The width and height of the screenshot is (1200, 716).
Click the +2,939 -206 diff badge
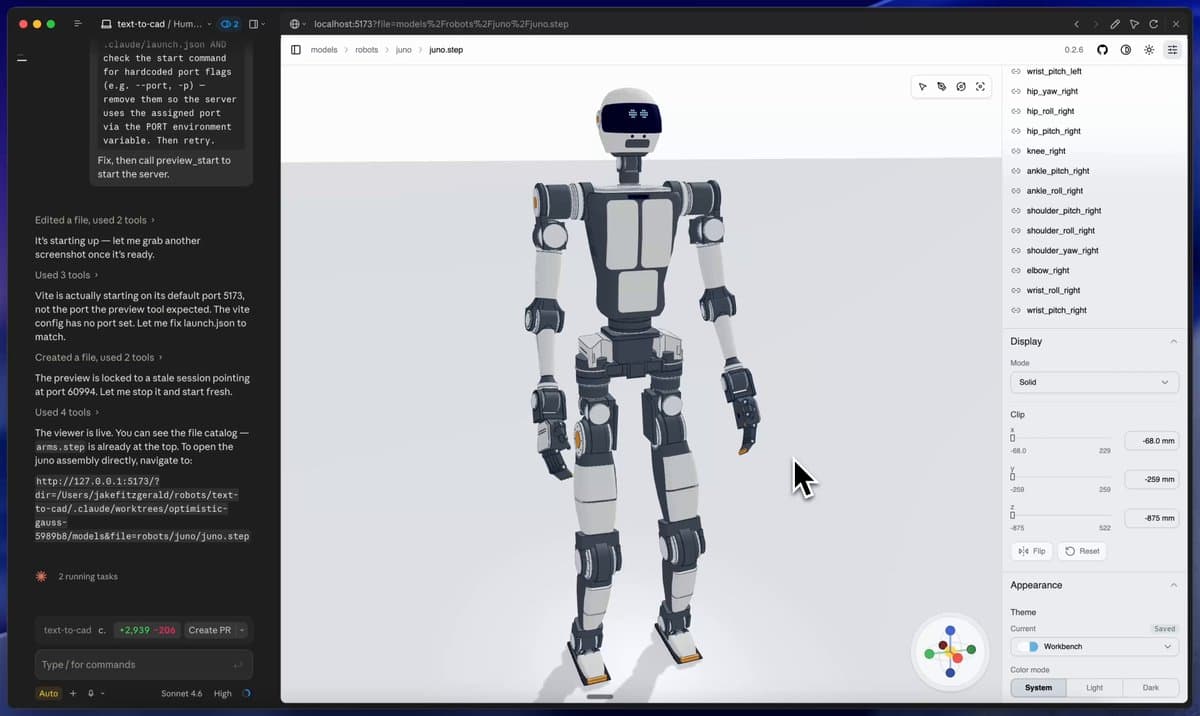[147, 630]
